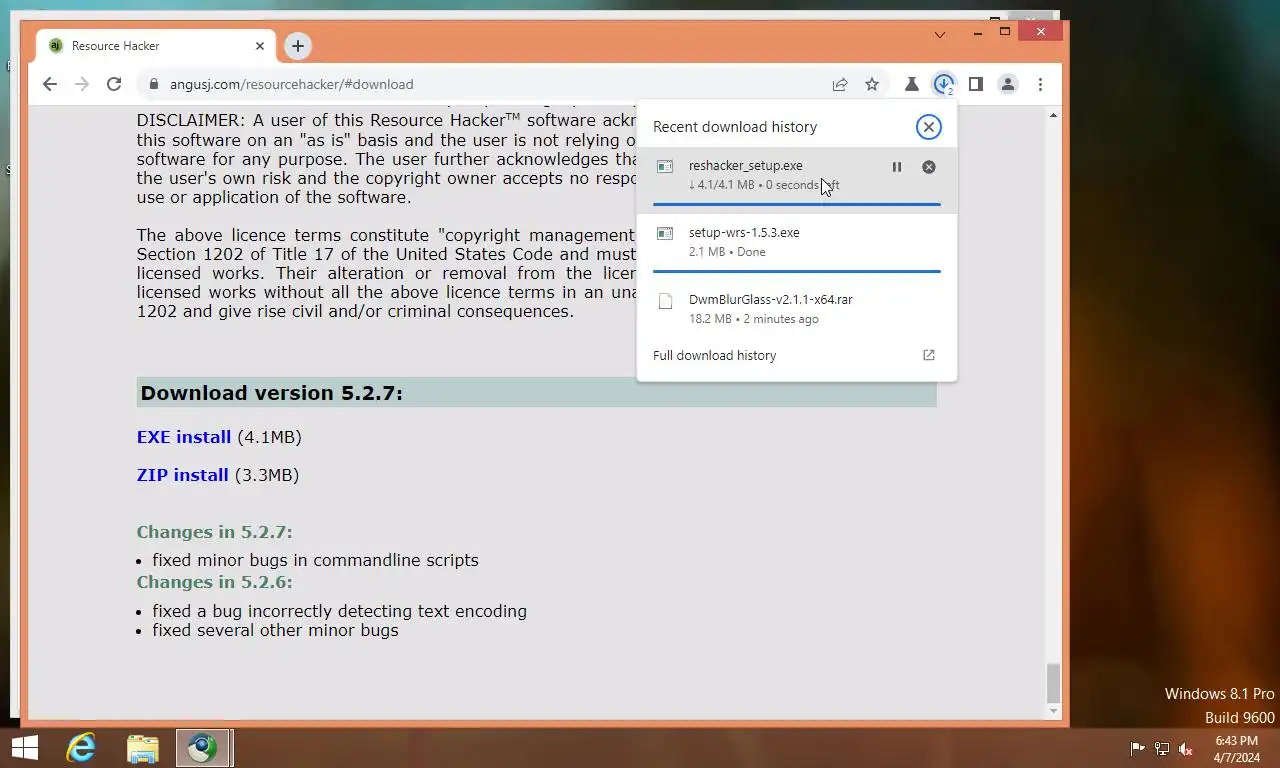Click the tab search chevron
1280x768 pixels.
click(939, 35)
